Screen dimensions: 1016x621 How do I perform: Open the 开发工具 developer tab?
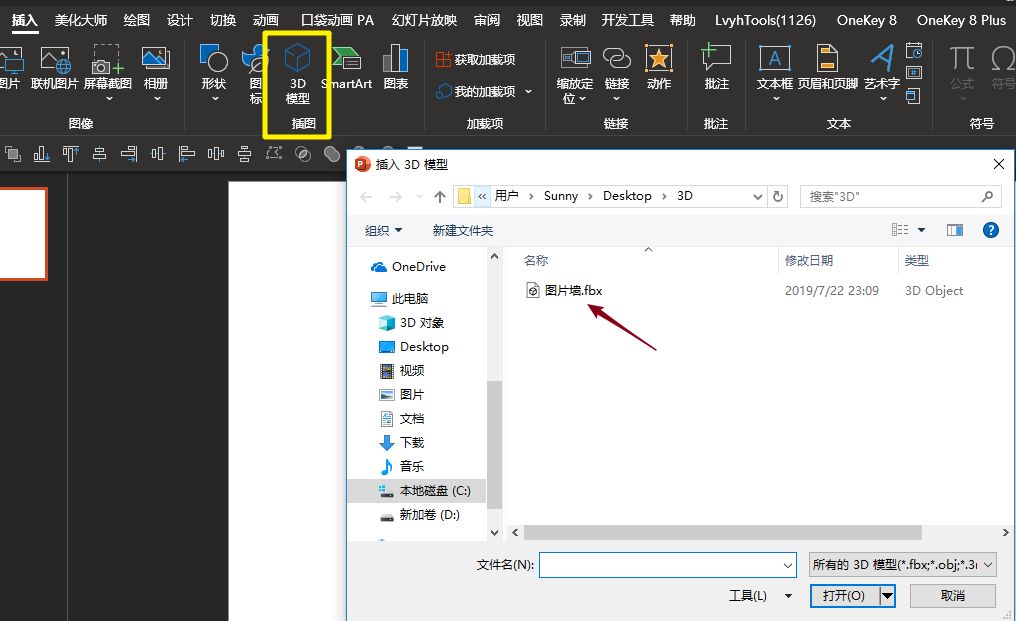[x=627, y=21]
